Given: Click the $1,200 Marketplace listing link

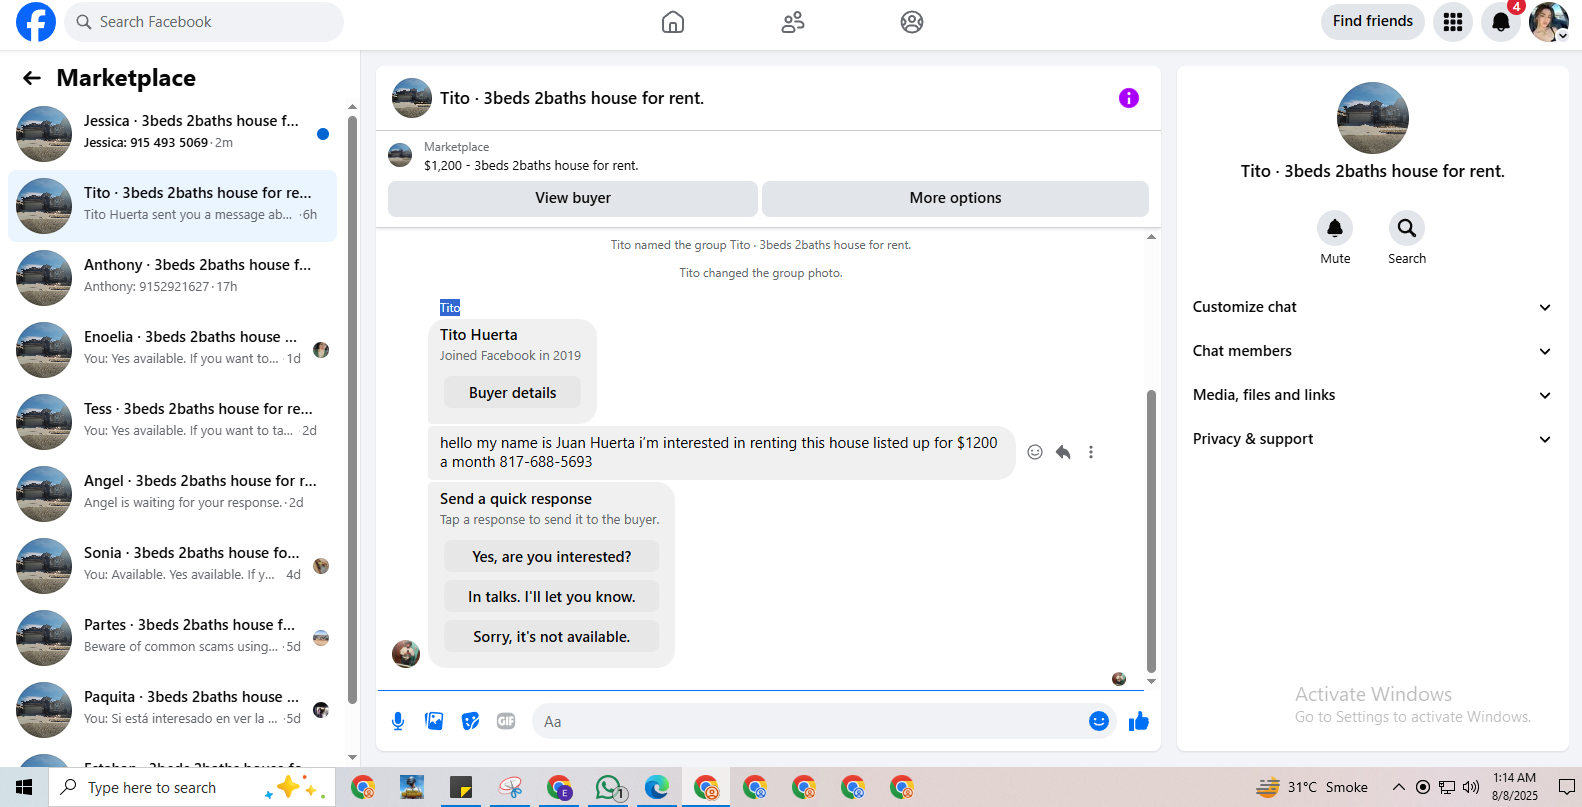Looking at the screenshot, I should click(x=531, y=165).
